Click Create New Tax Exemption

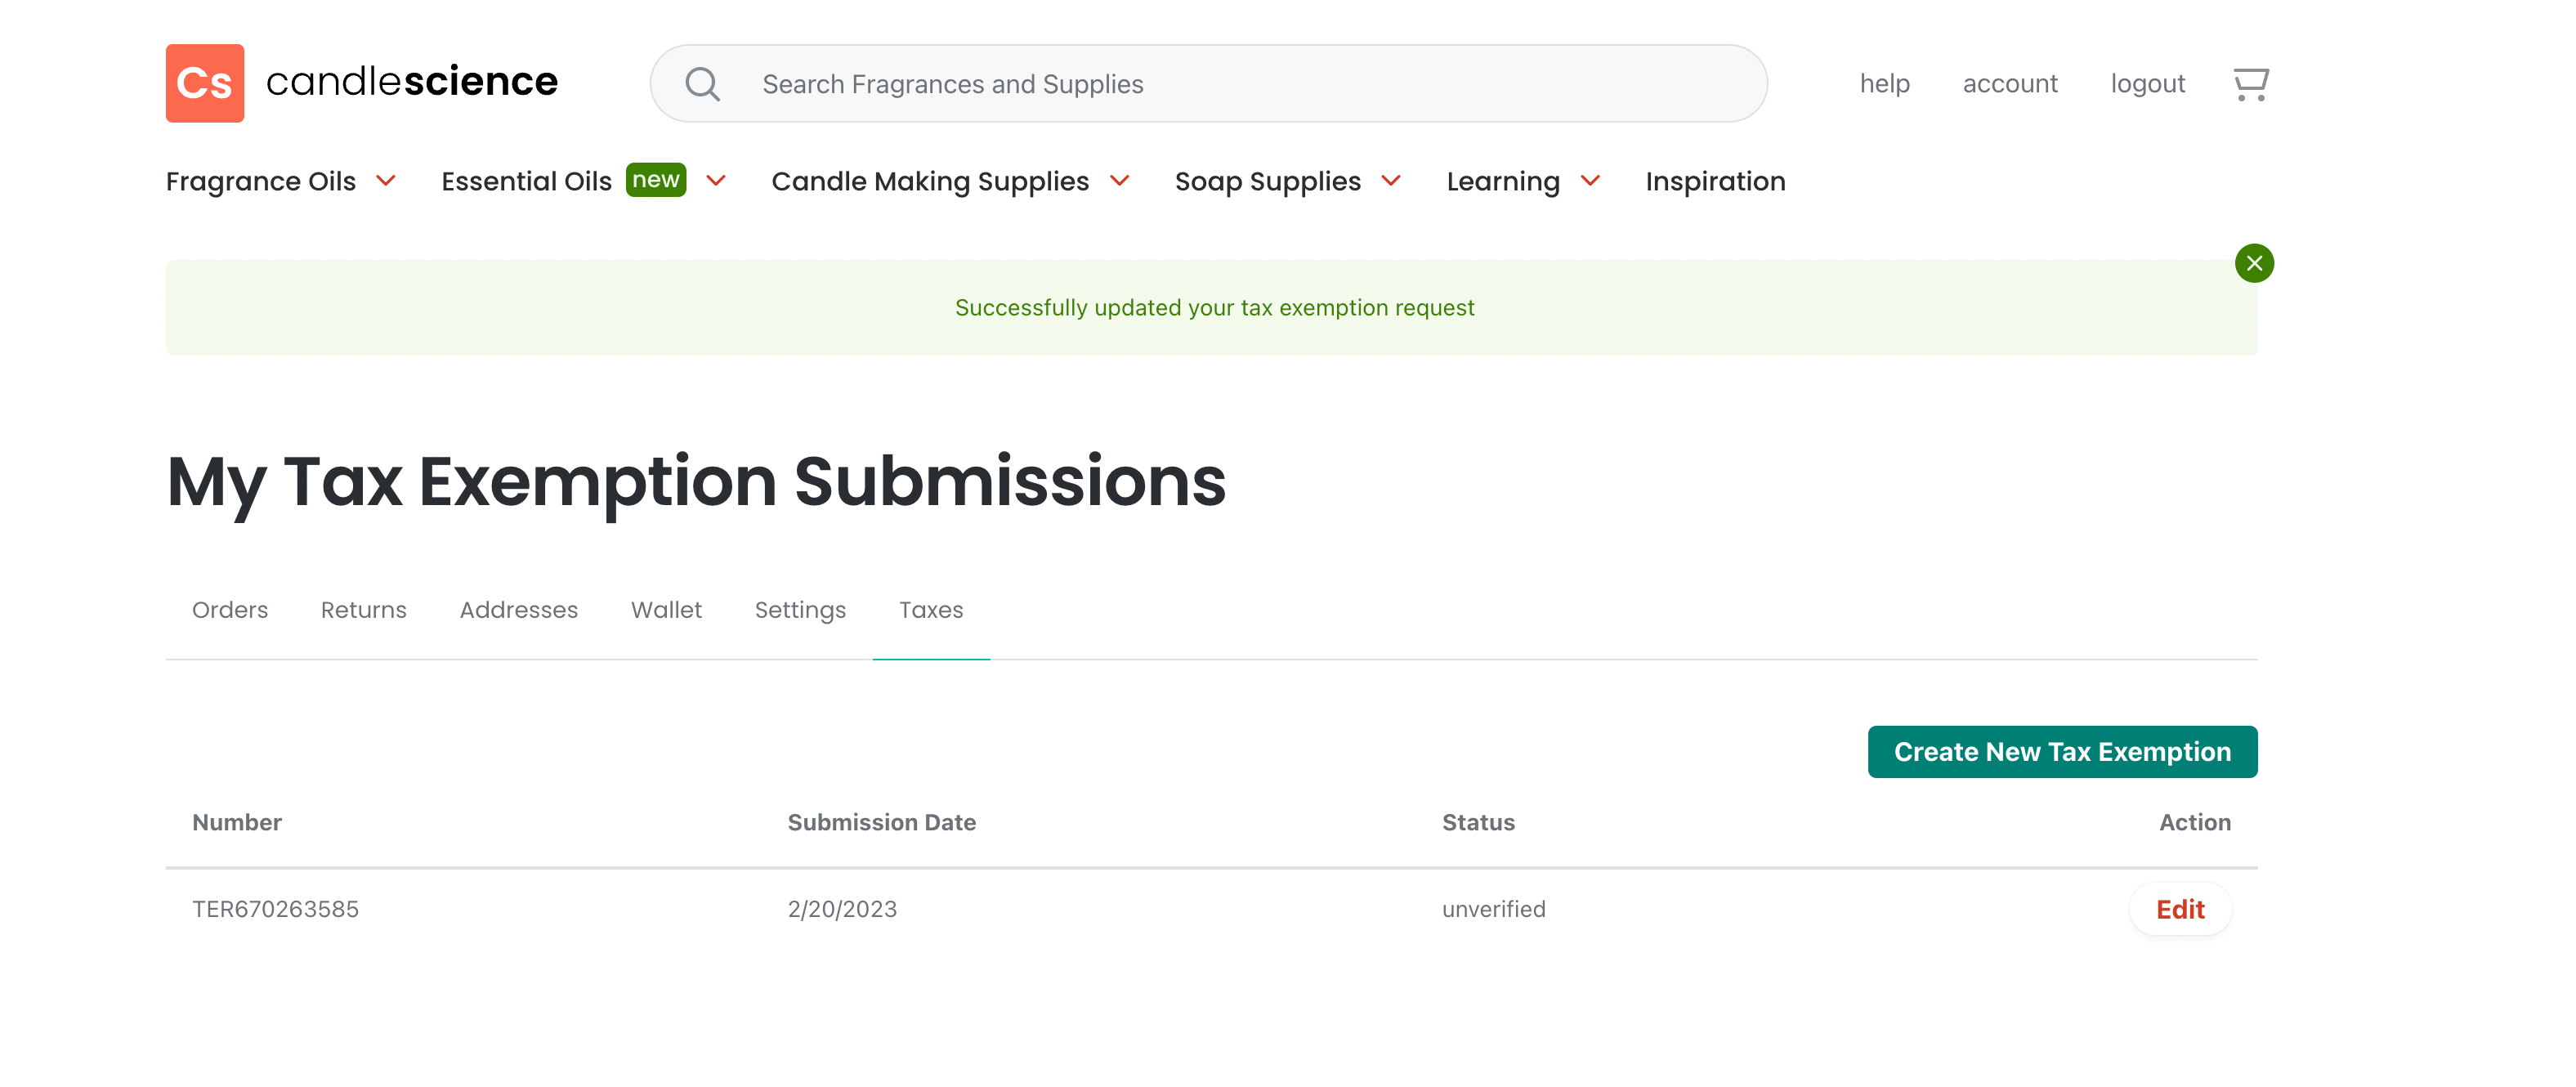coord(2062,752)
